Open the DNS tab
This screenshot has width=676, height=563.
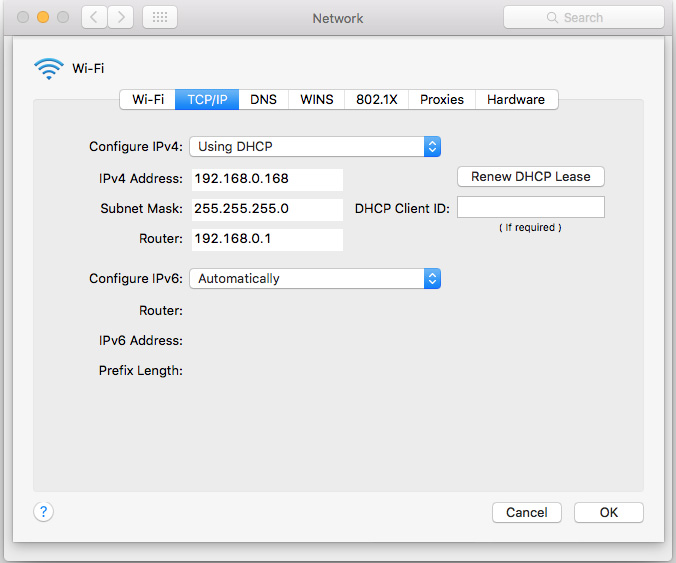click(263, 99)
